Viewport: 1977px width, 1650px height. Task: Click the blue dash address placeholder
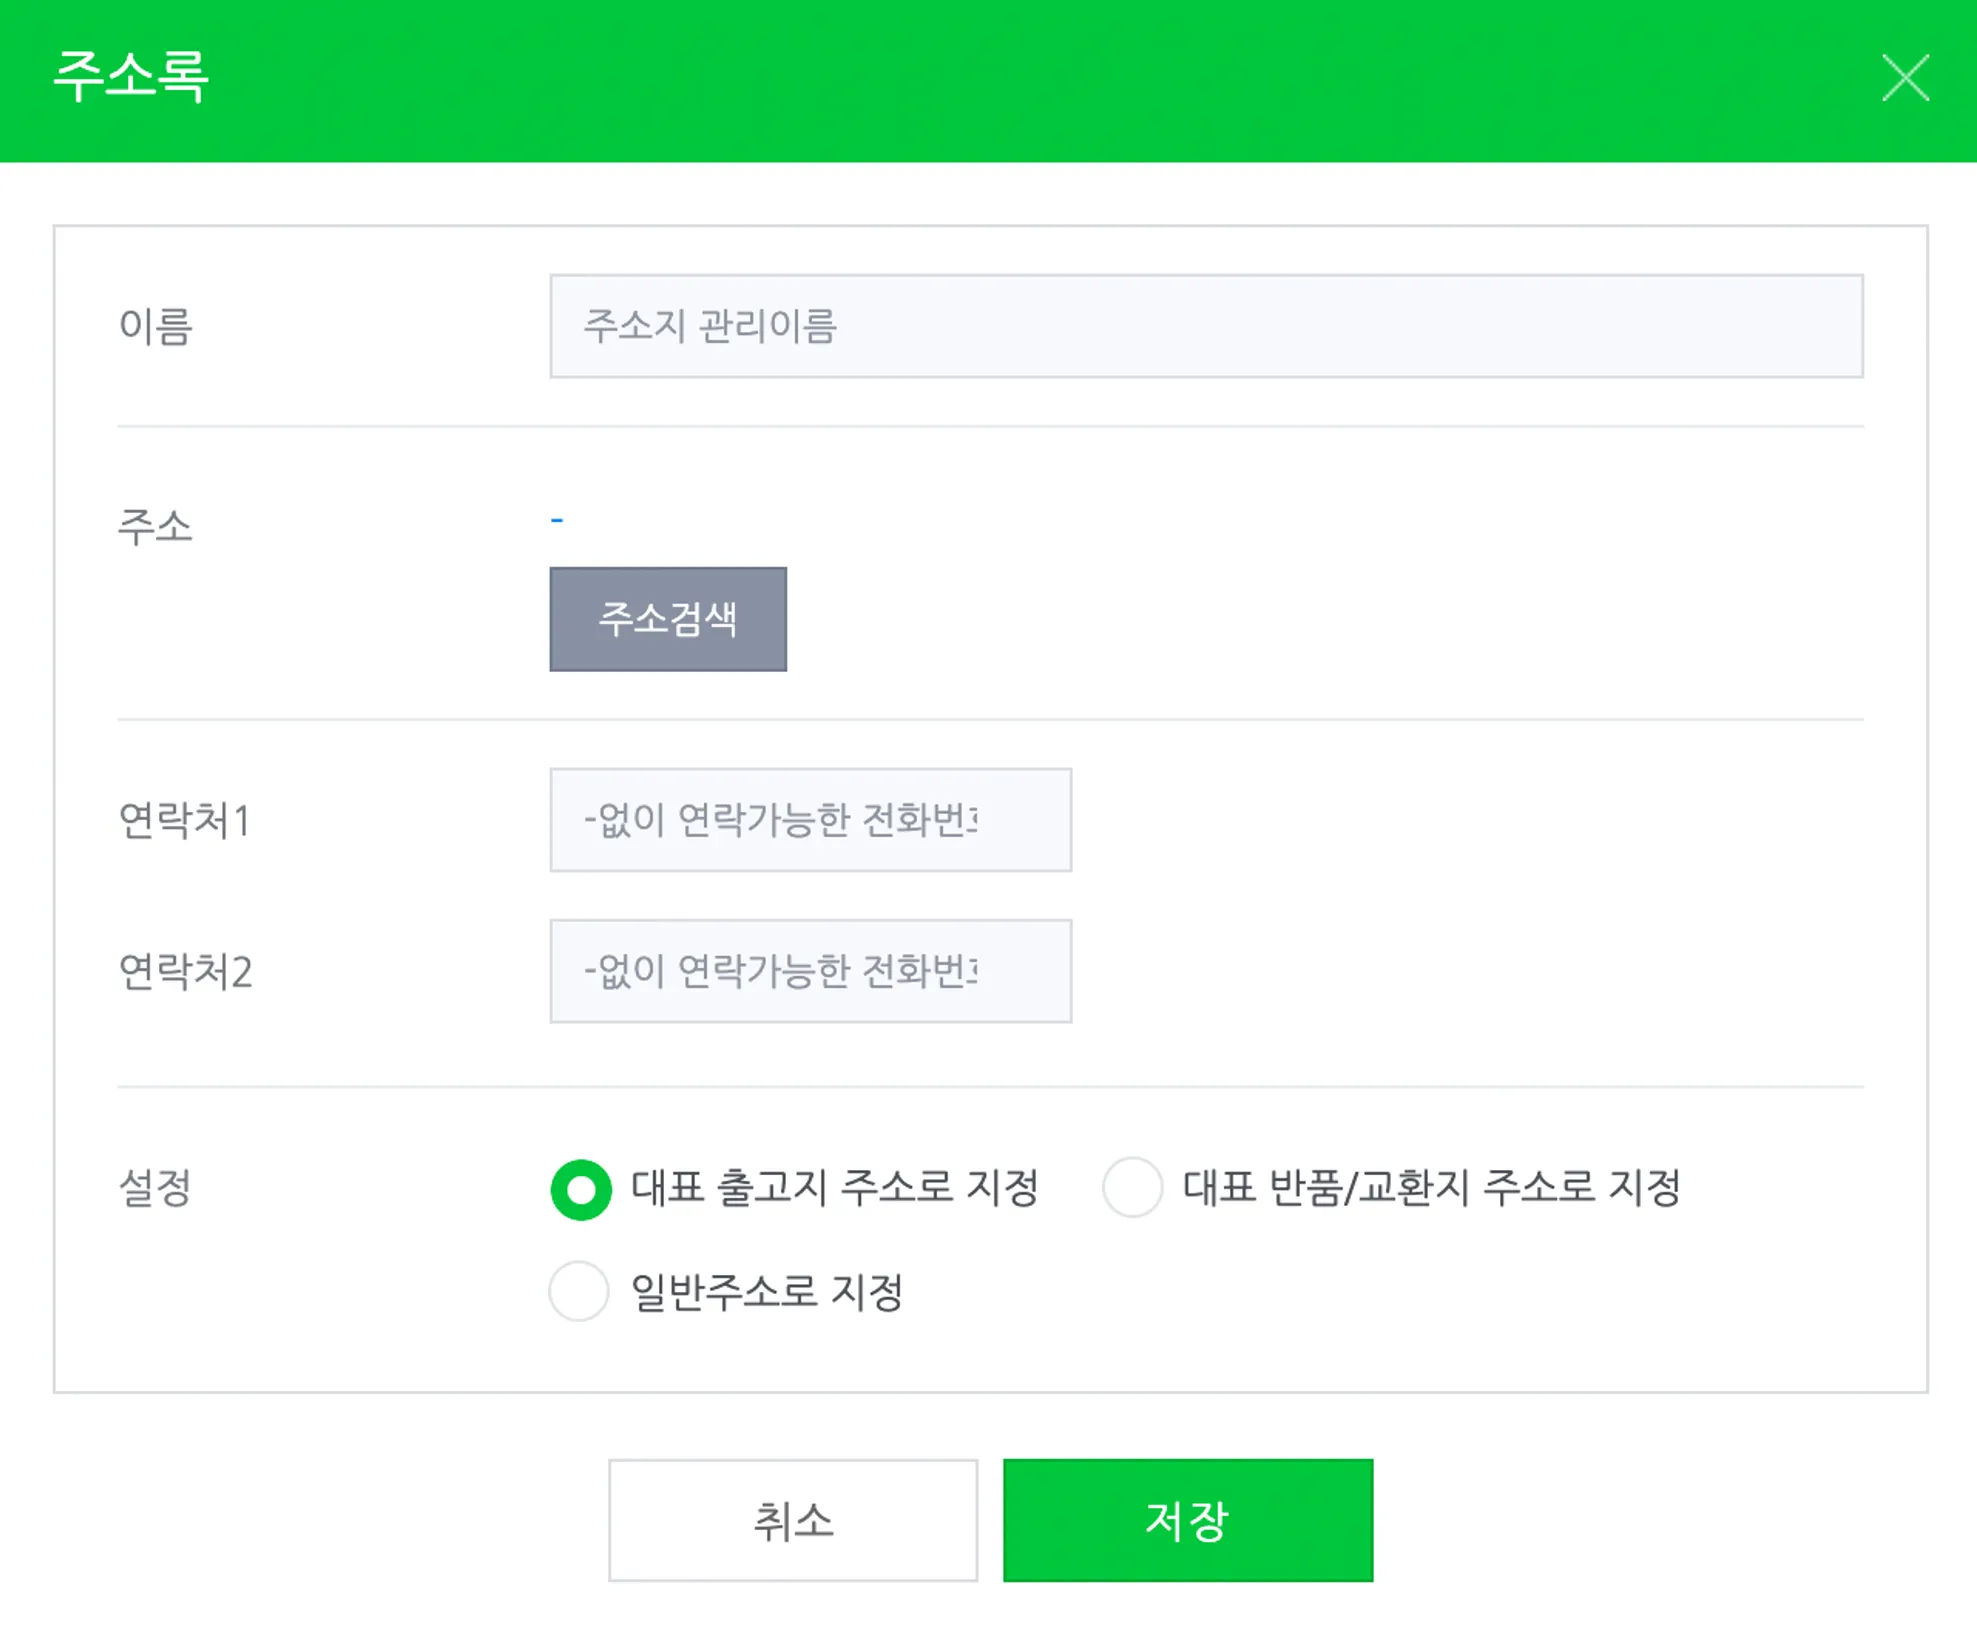557,520
